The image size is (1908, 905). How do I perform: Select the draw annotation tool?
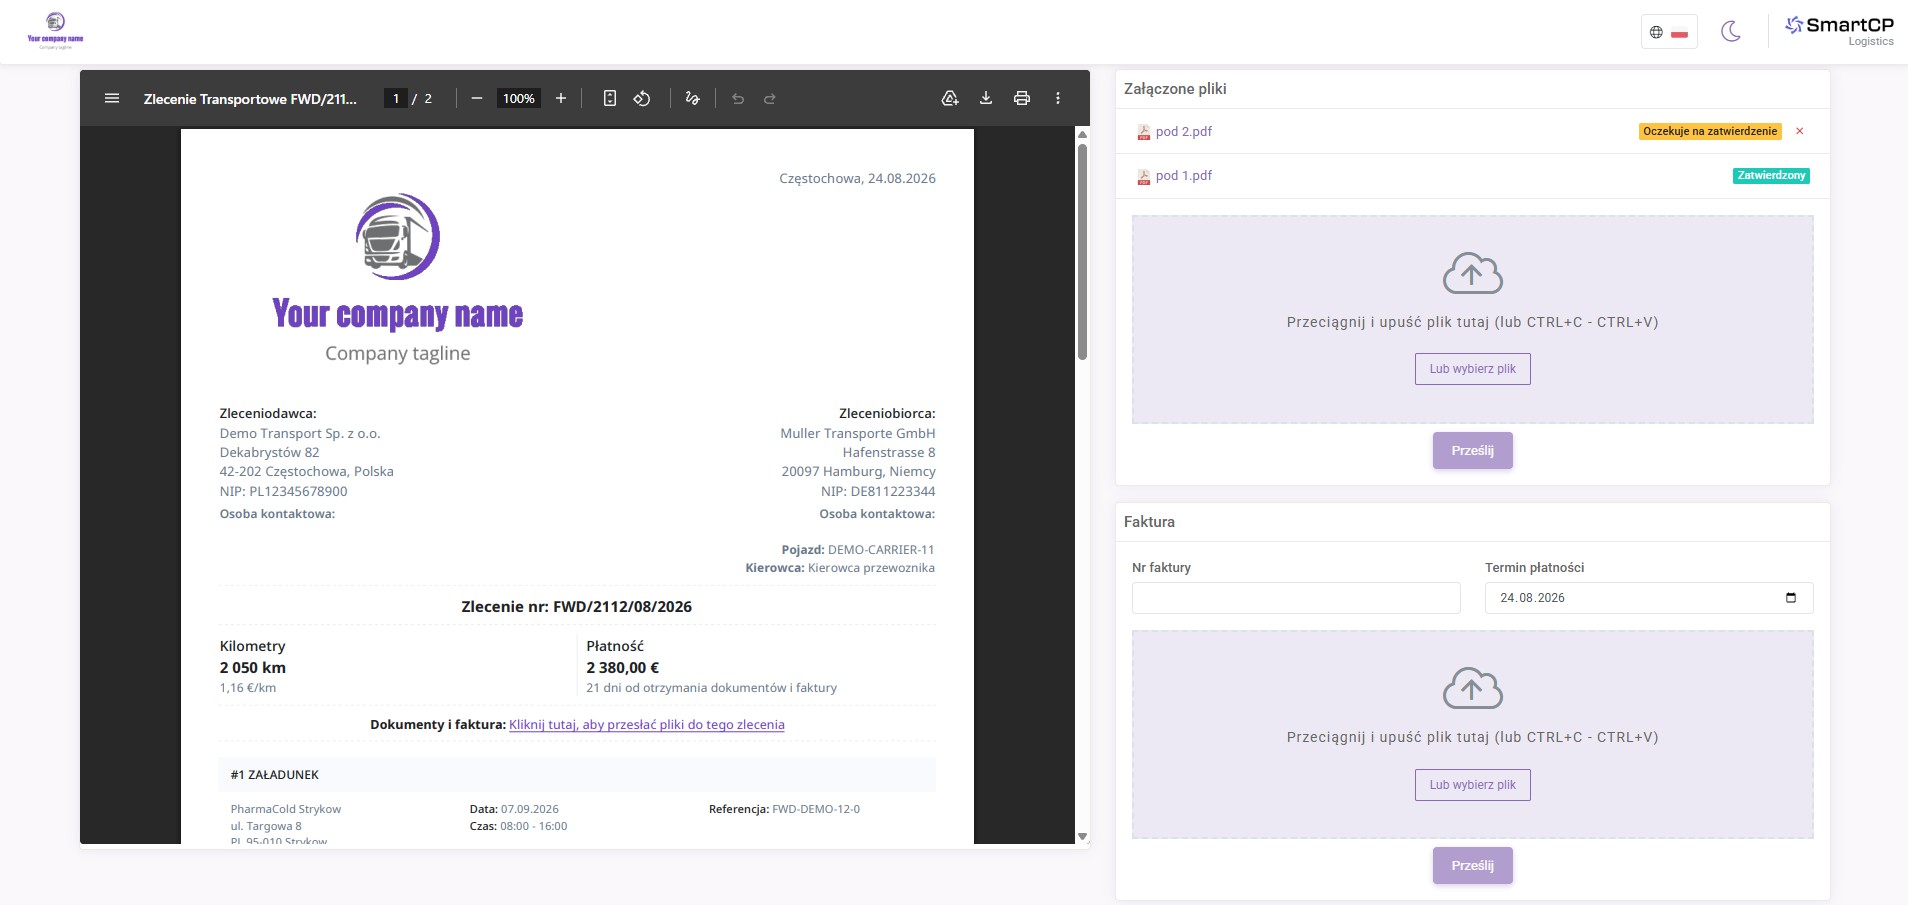(692, 98)
